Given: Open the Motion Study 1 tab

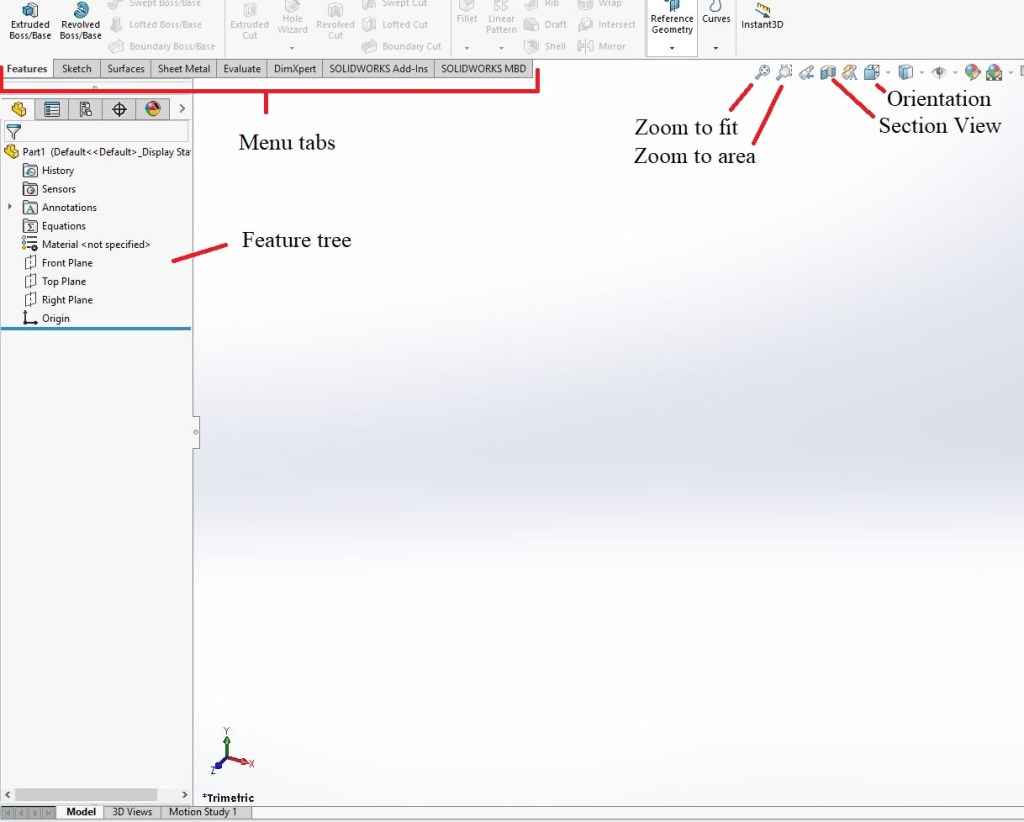Looking at the screenshot, I should pyautogui.click(x=203, y=812).
